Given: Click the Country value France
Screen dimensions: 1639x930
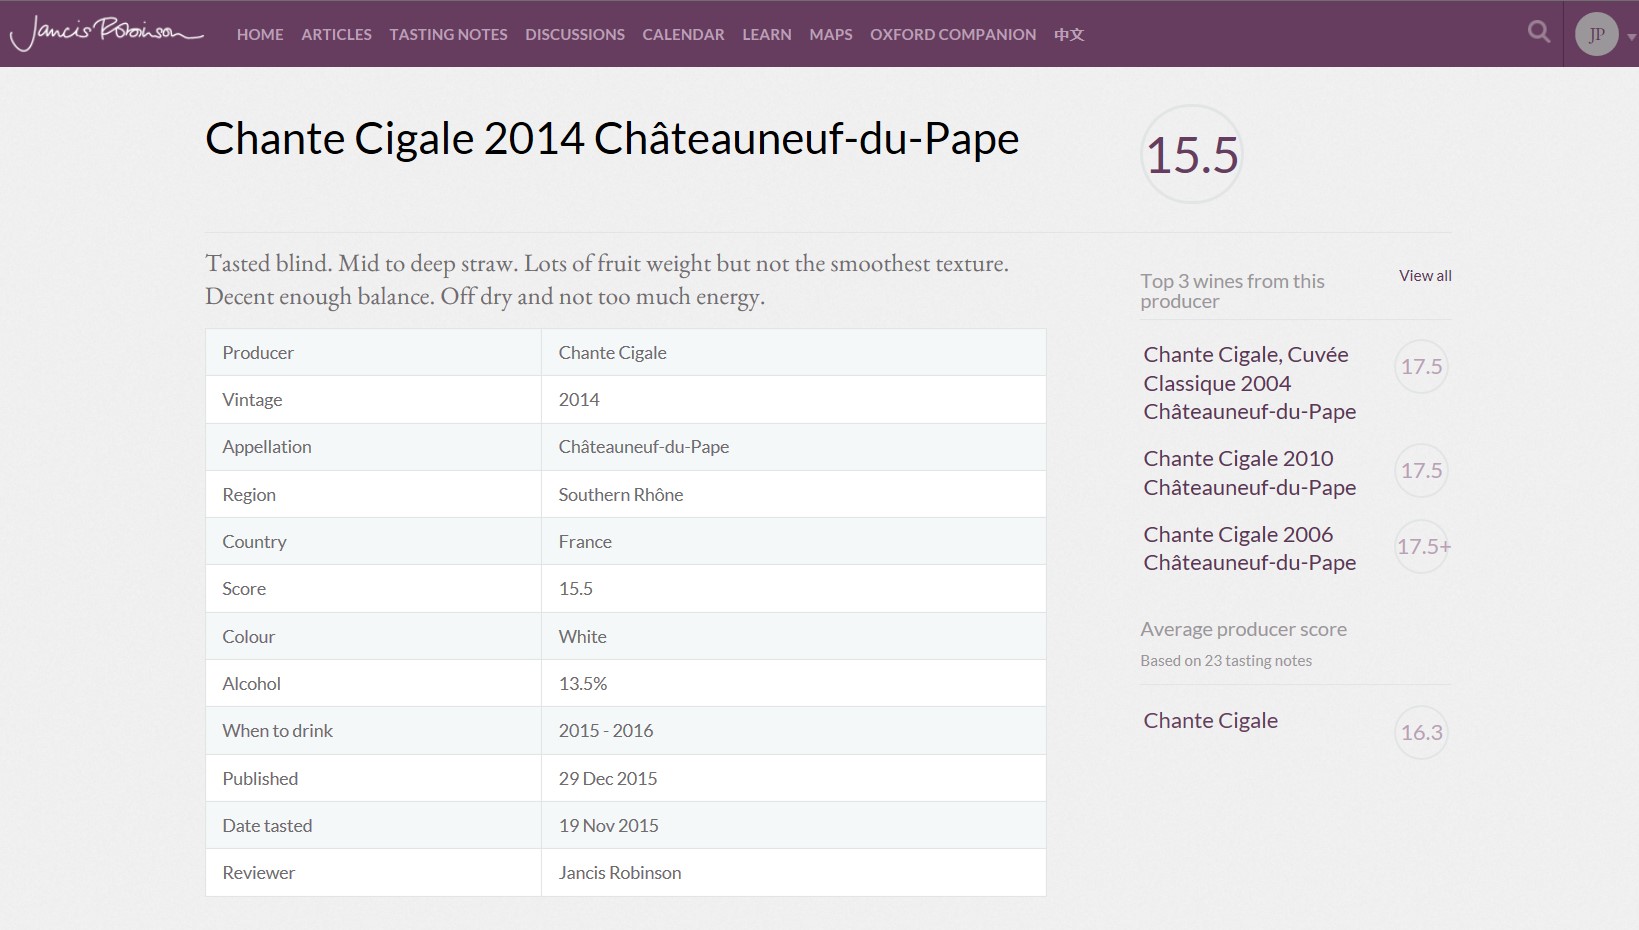Looking at the screenshot, I should pos(585,541).
